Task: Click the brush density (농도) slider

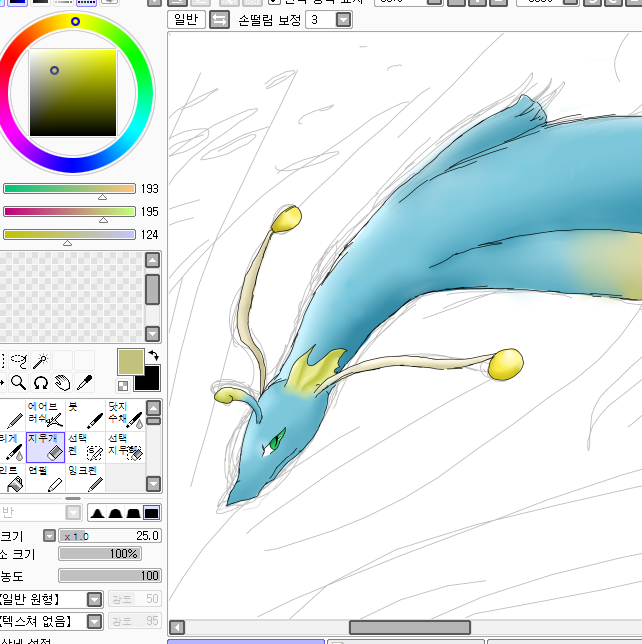Action: [109, 575]
